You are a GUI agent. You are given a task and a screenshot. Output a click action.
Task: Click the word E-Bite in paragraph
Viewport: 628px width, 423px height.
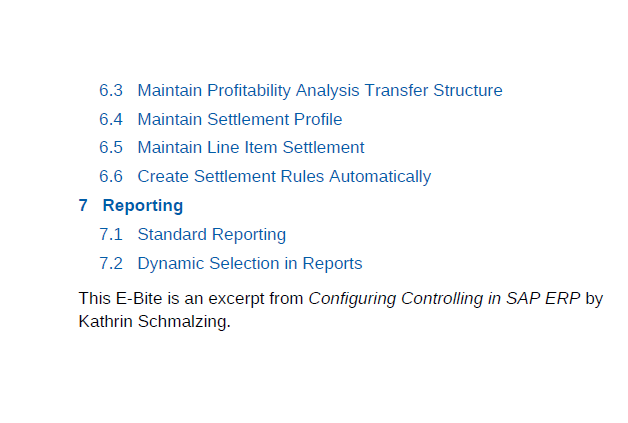[139, 298]
